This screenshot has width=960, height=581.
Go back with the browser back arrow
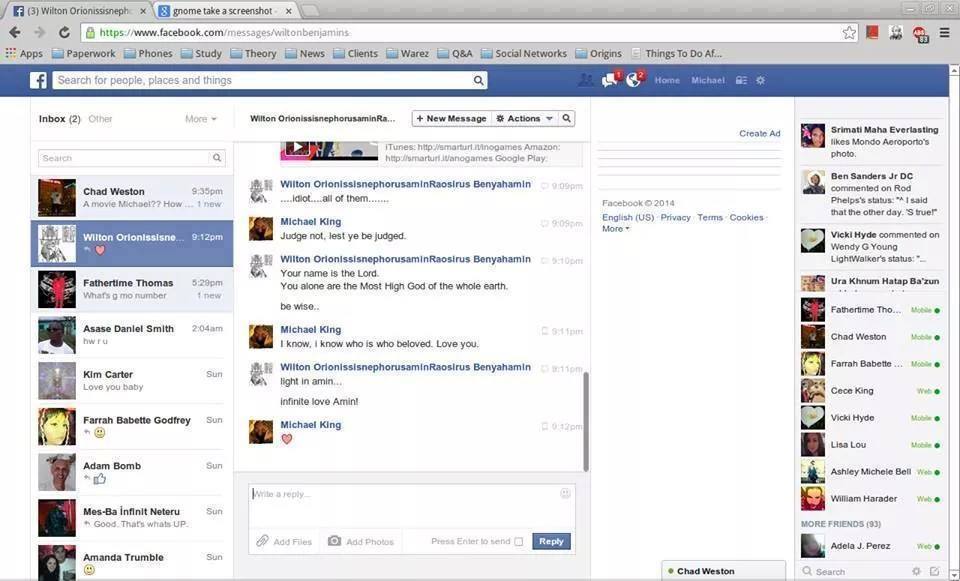[x=15, y=32]
